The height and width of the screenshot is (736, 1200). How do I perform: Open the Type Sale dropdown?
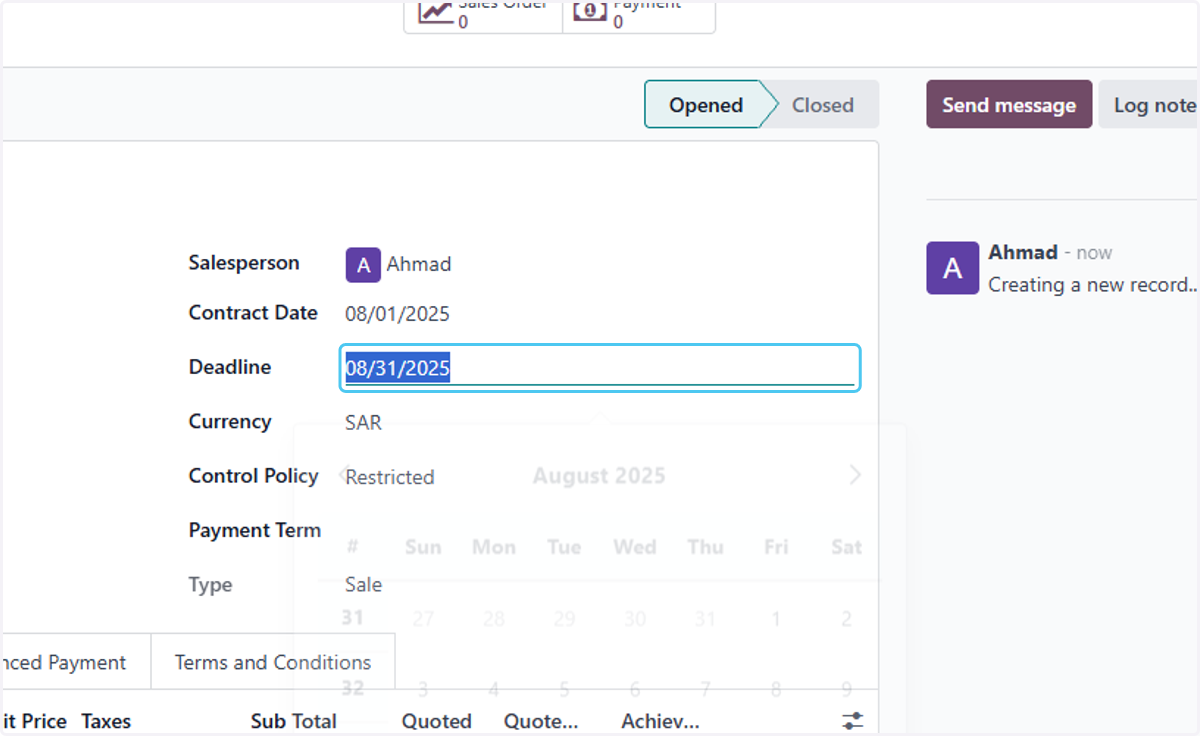pyautogui.click(x=364, y=585)
